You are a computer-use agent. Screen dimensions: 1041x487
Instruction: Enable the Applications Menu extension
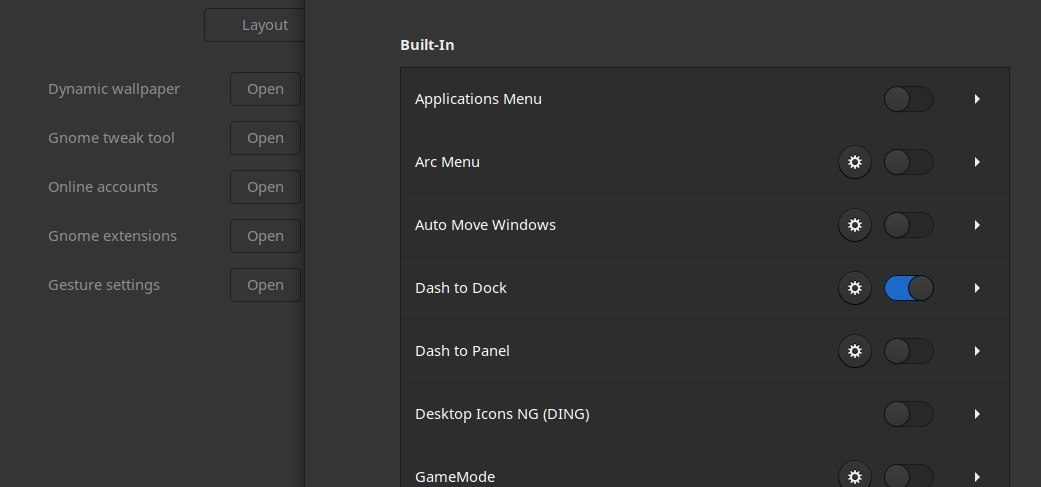click(908, 99)
